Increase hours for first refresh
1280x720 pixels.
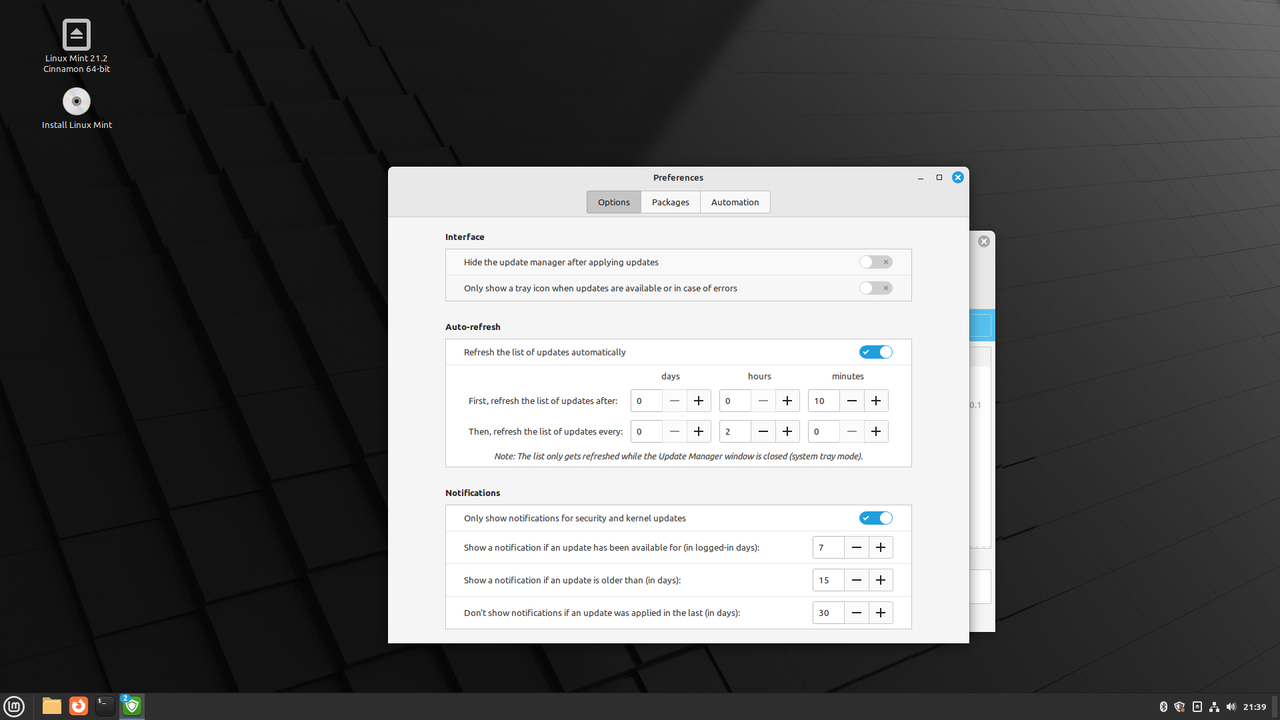[787, 401]
